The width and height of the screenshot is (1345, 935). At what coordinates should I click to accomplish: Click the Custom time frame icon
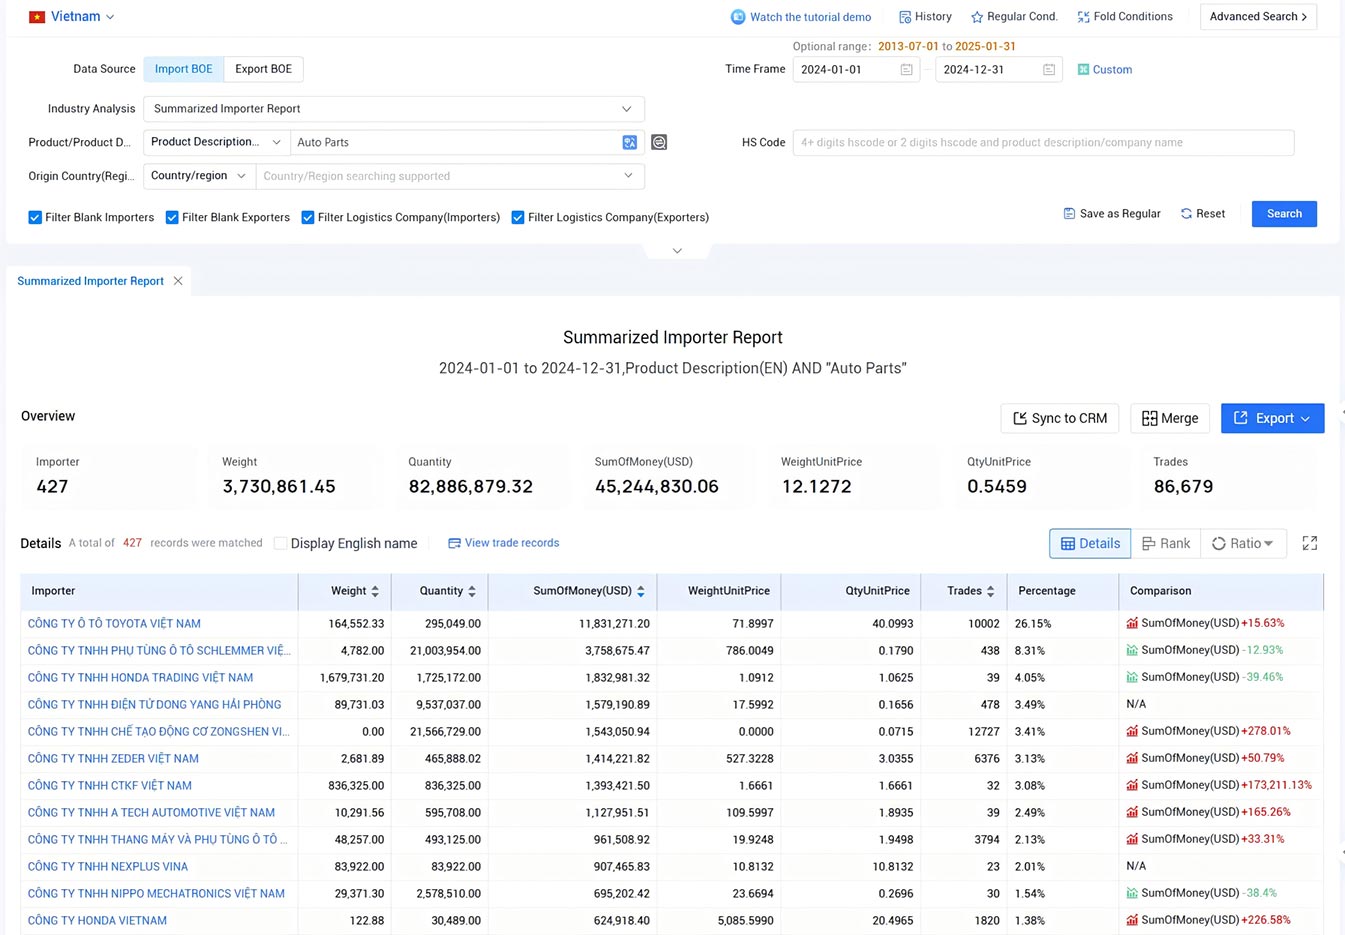coord(1083,70)
